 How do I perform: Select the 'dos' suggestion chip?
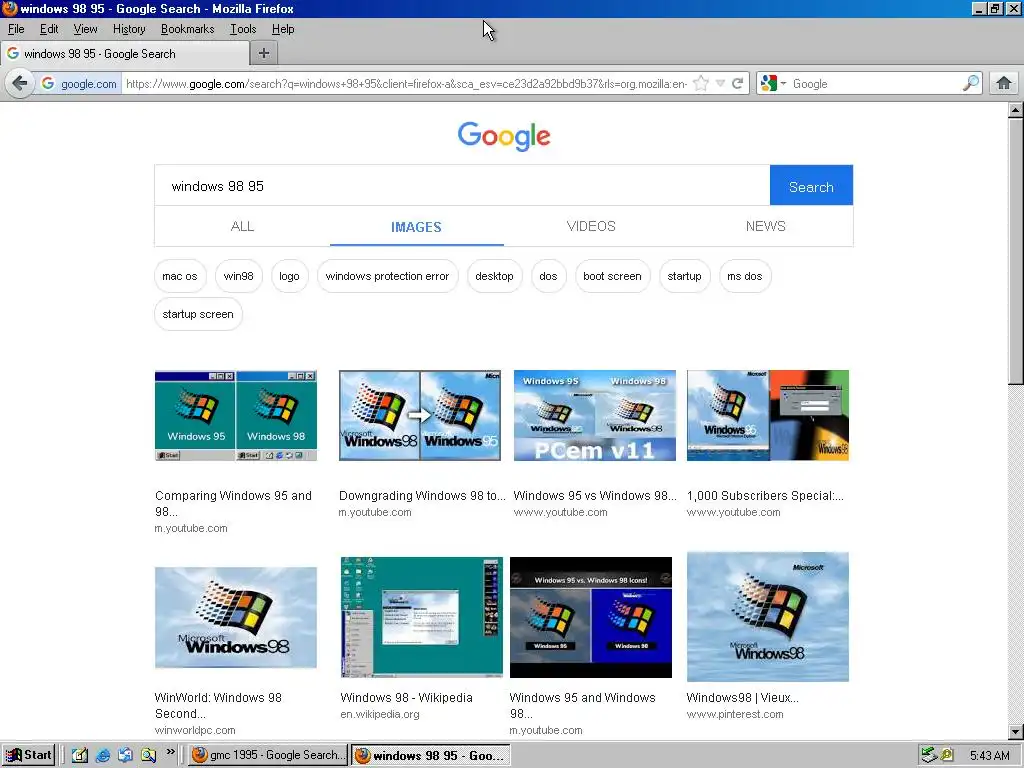coord(549,276)
